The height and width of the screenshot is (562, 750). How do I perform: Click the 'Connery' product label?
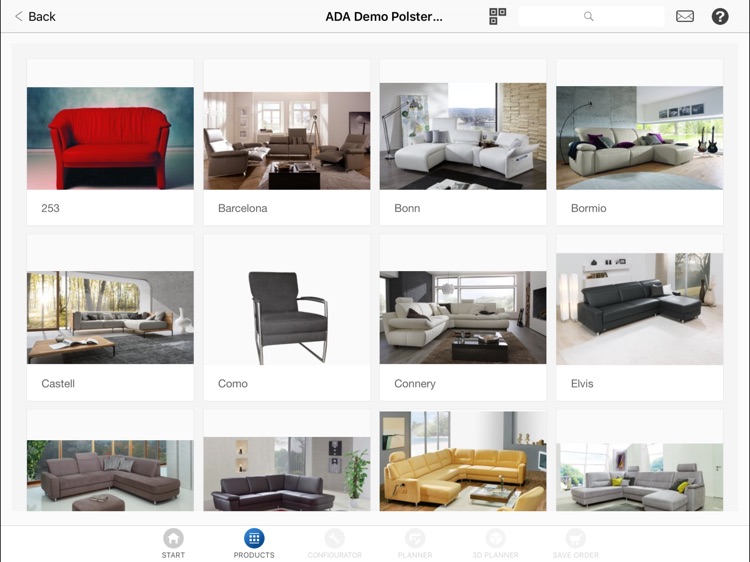[x=415, y=384]
